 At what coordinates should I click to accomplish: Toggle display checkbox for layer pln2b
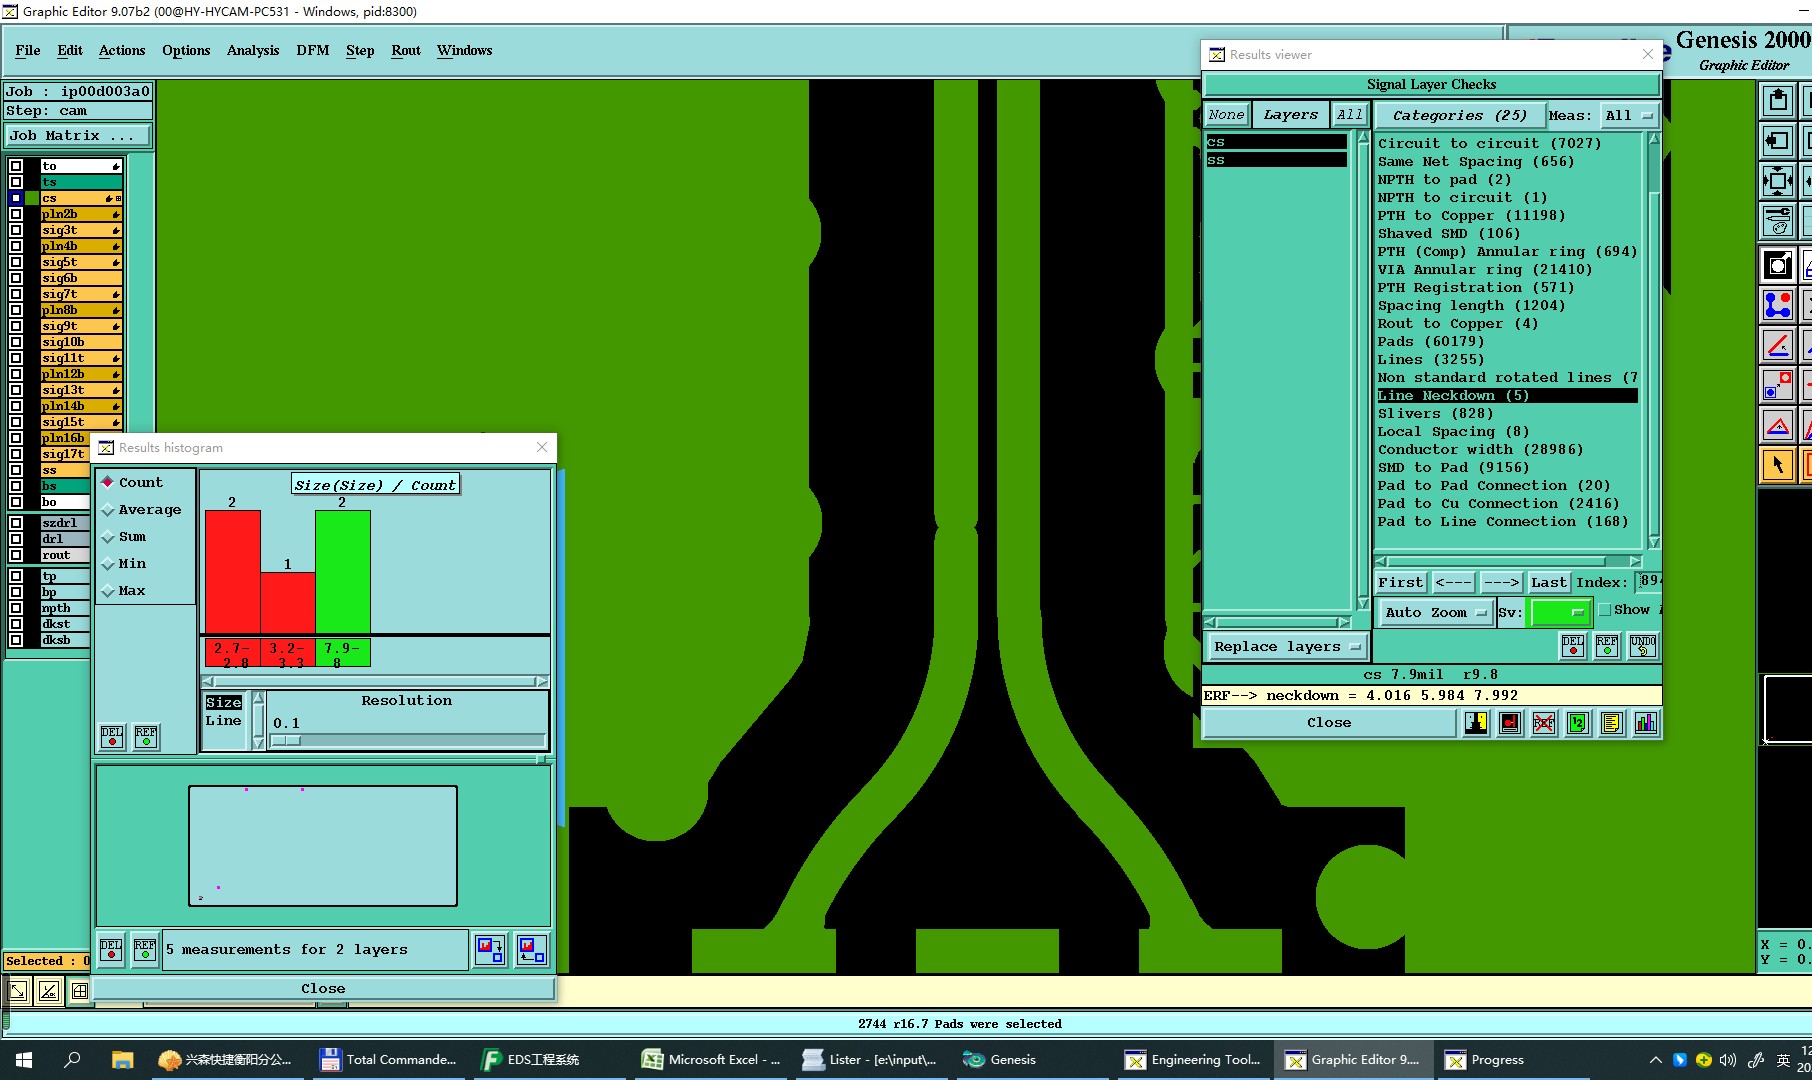tap(16, 214)
